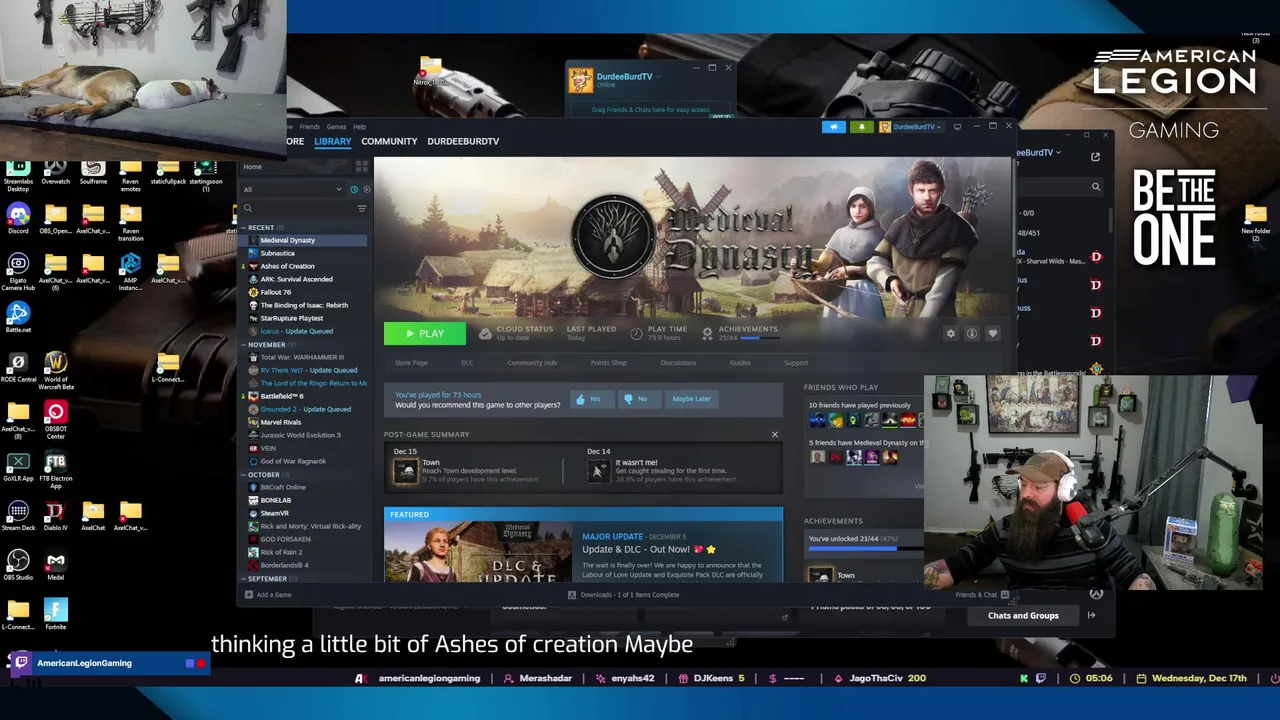Open the OBSBOT Center shortcut

coord(56,418)
